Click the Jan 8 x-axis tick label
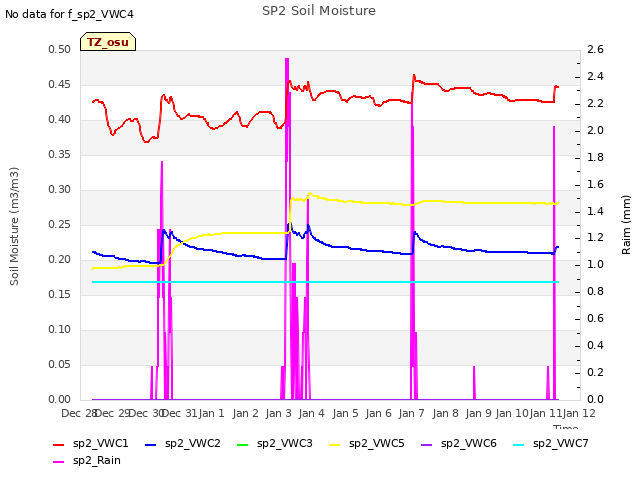640x480 pixels. click(x=445, y=413)
